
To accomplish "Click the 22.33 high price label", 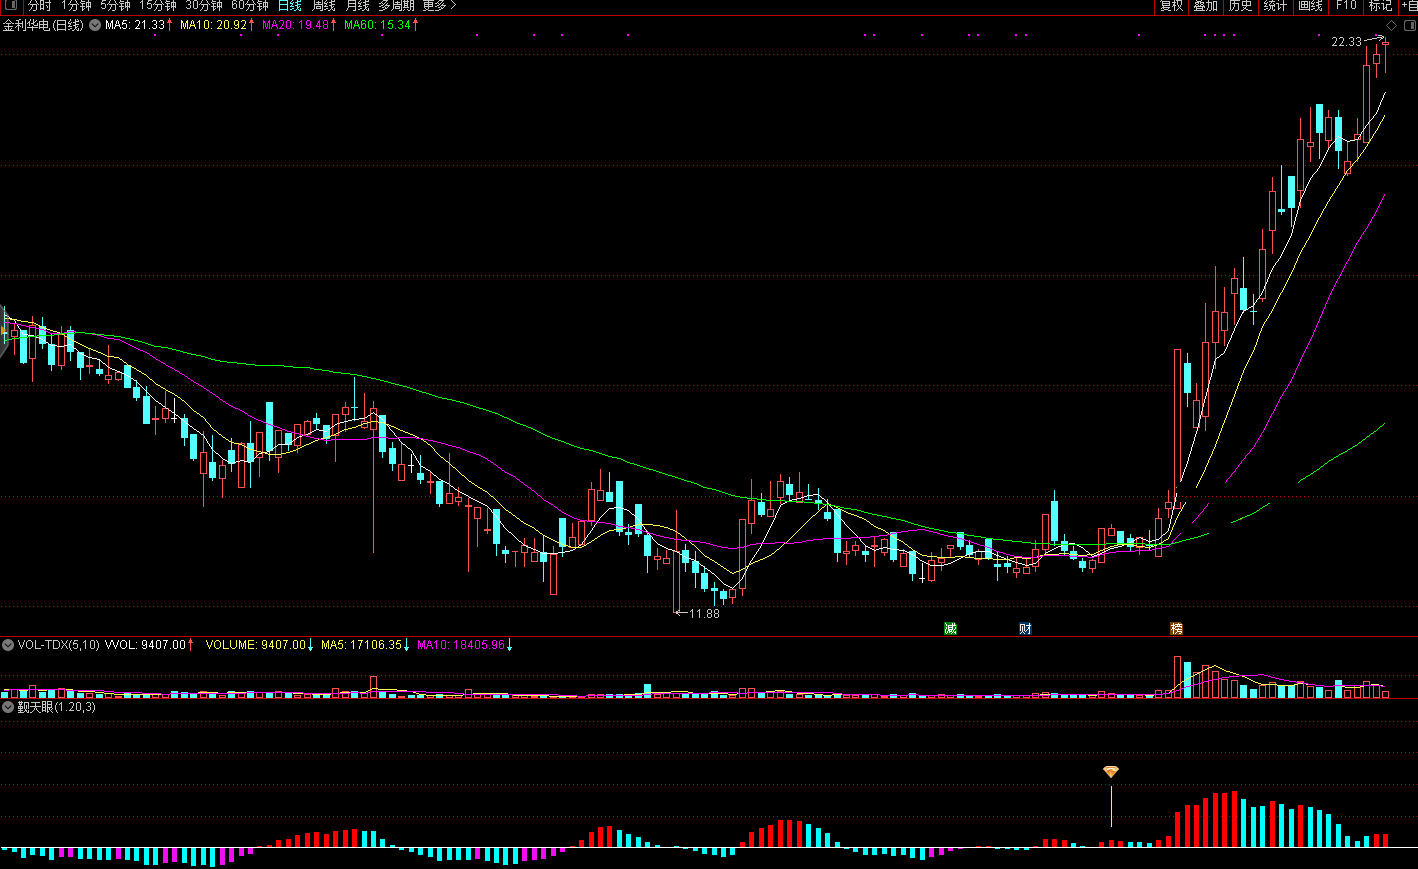I will pos(1346,42).
